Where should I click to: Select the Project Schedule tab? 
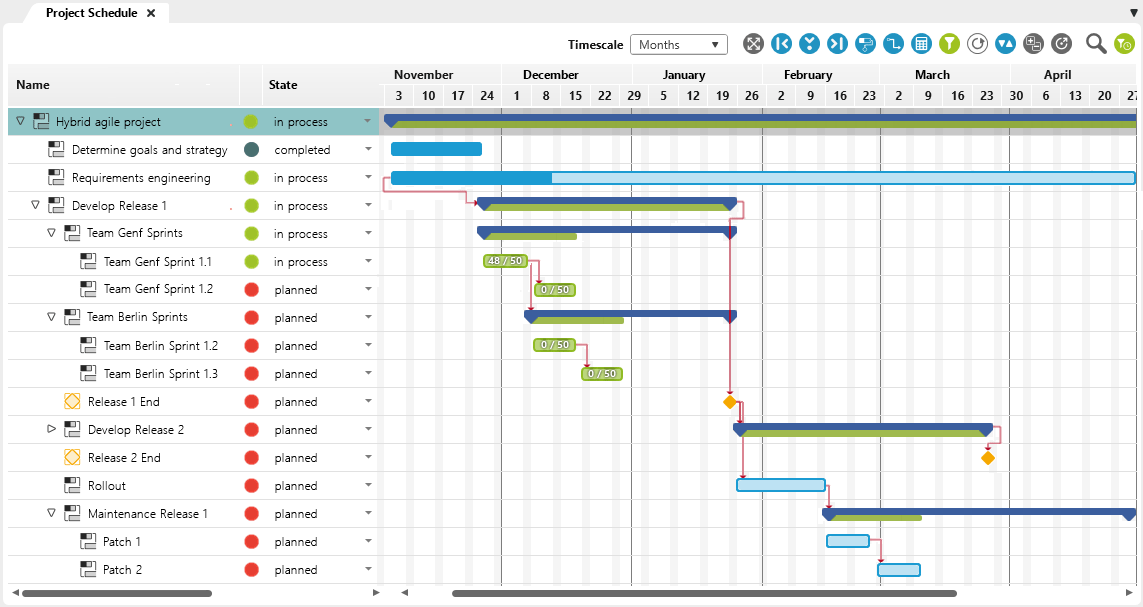[x=91, y=12]
